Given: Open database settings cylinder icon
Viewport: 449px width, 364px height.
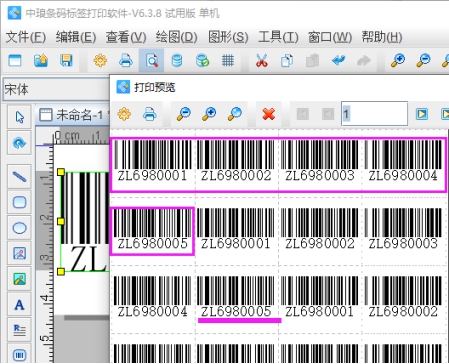Looking at the screenshot, I should pyautogui.click(x=177, y=61).
